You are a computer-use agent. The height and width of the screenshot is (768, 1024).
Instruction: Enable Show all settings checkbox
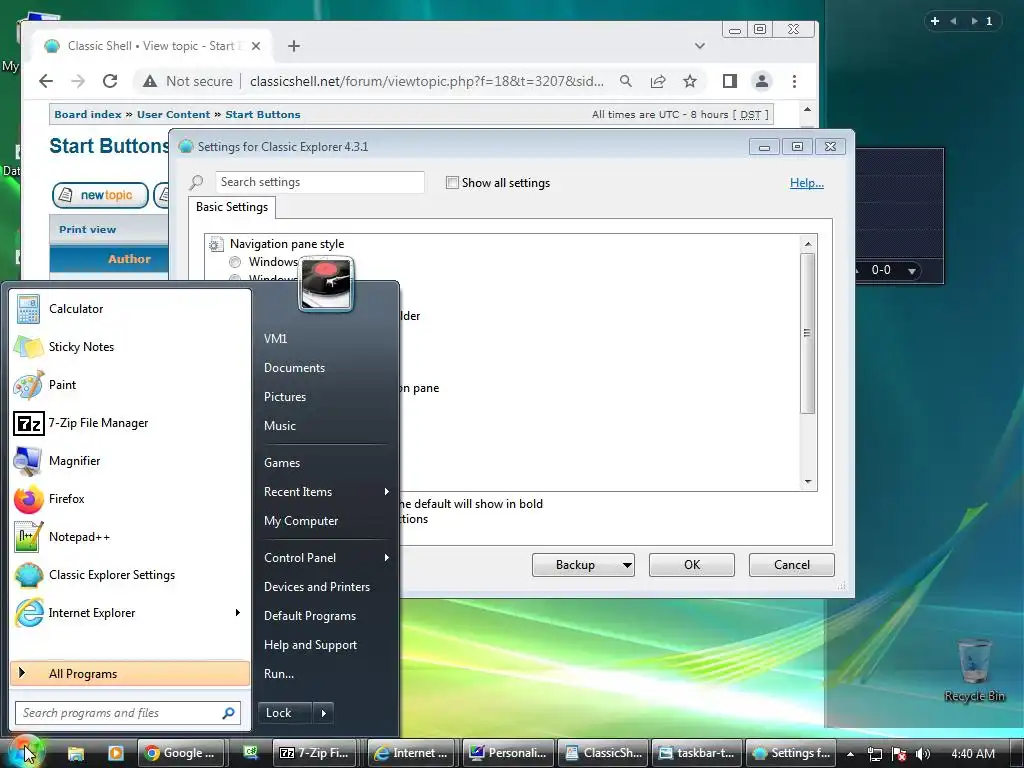pyautogui.click(x=452, y=183)
